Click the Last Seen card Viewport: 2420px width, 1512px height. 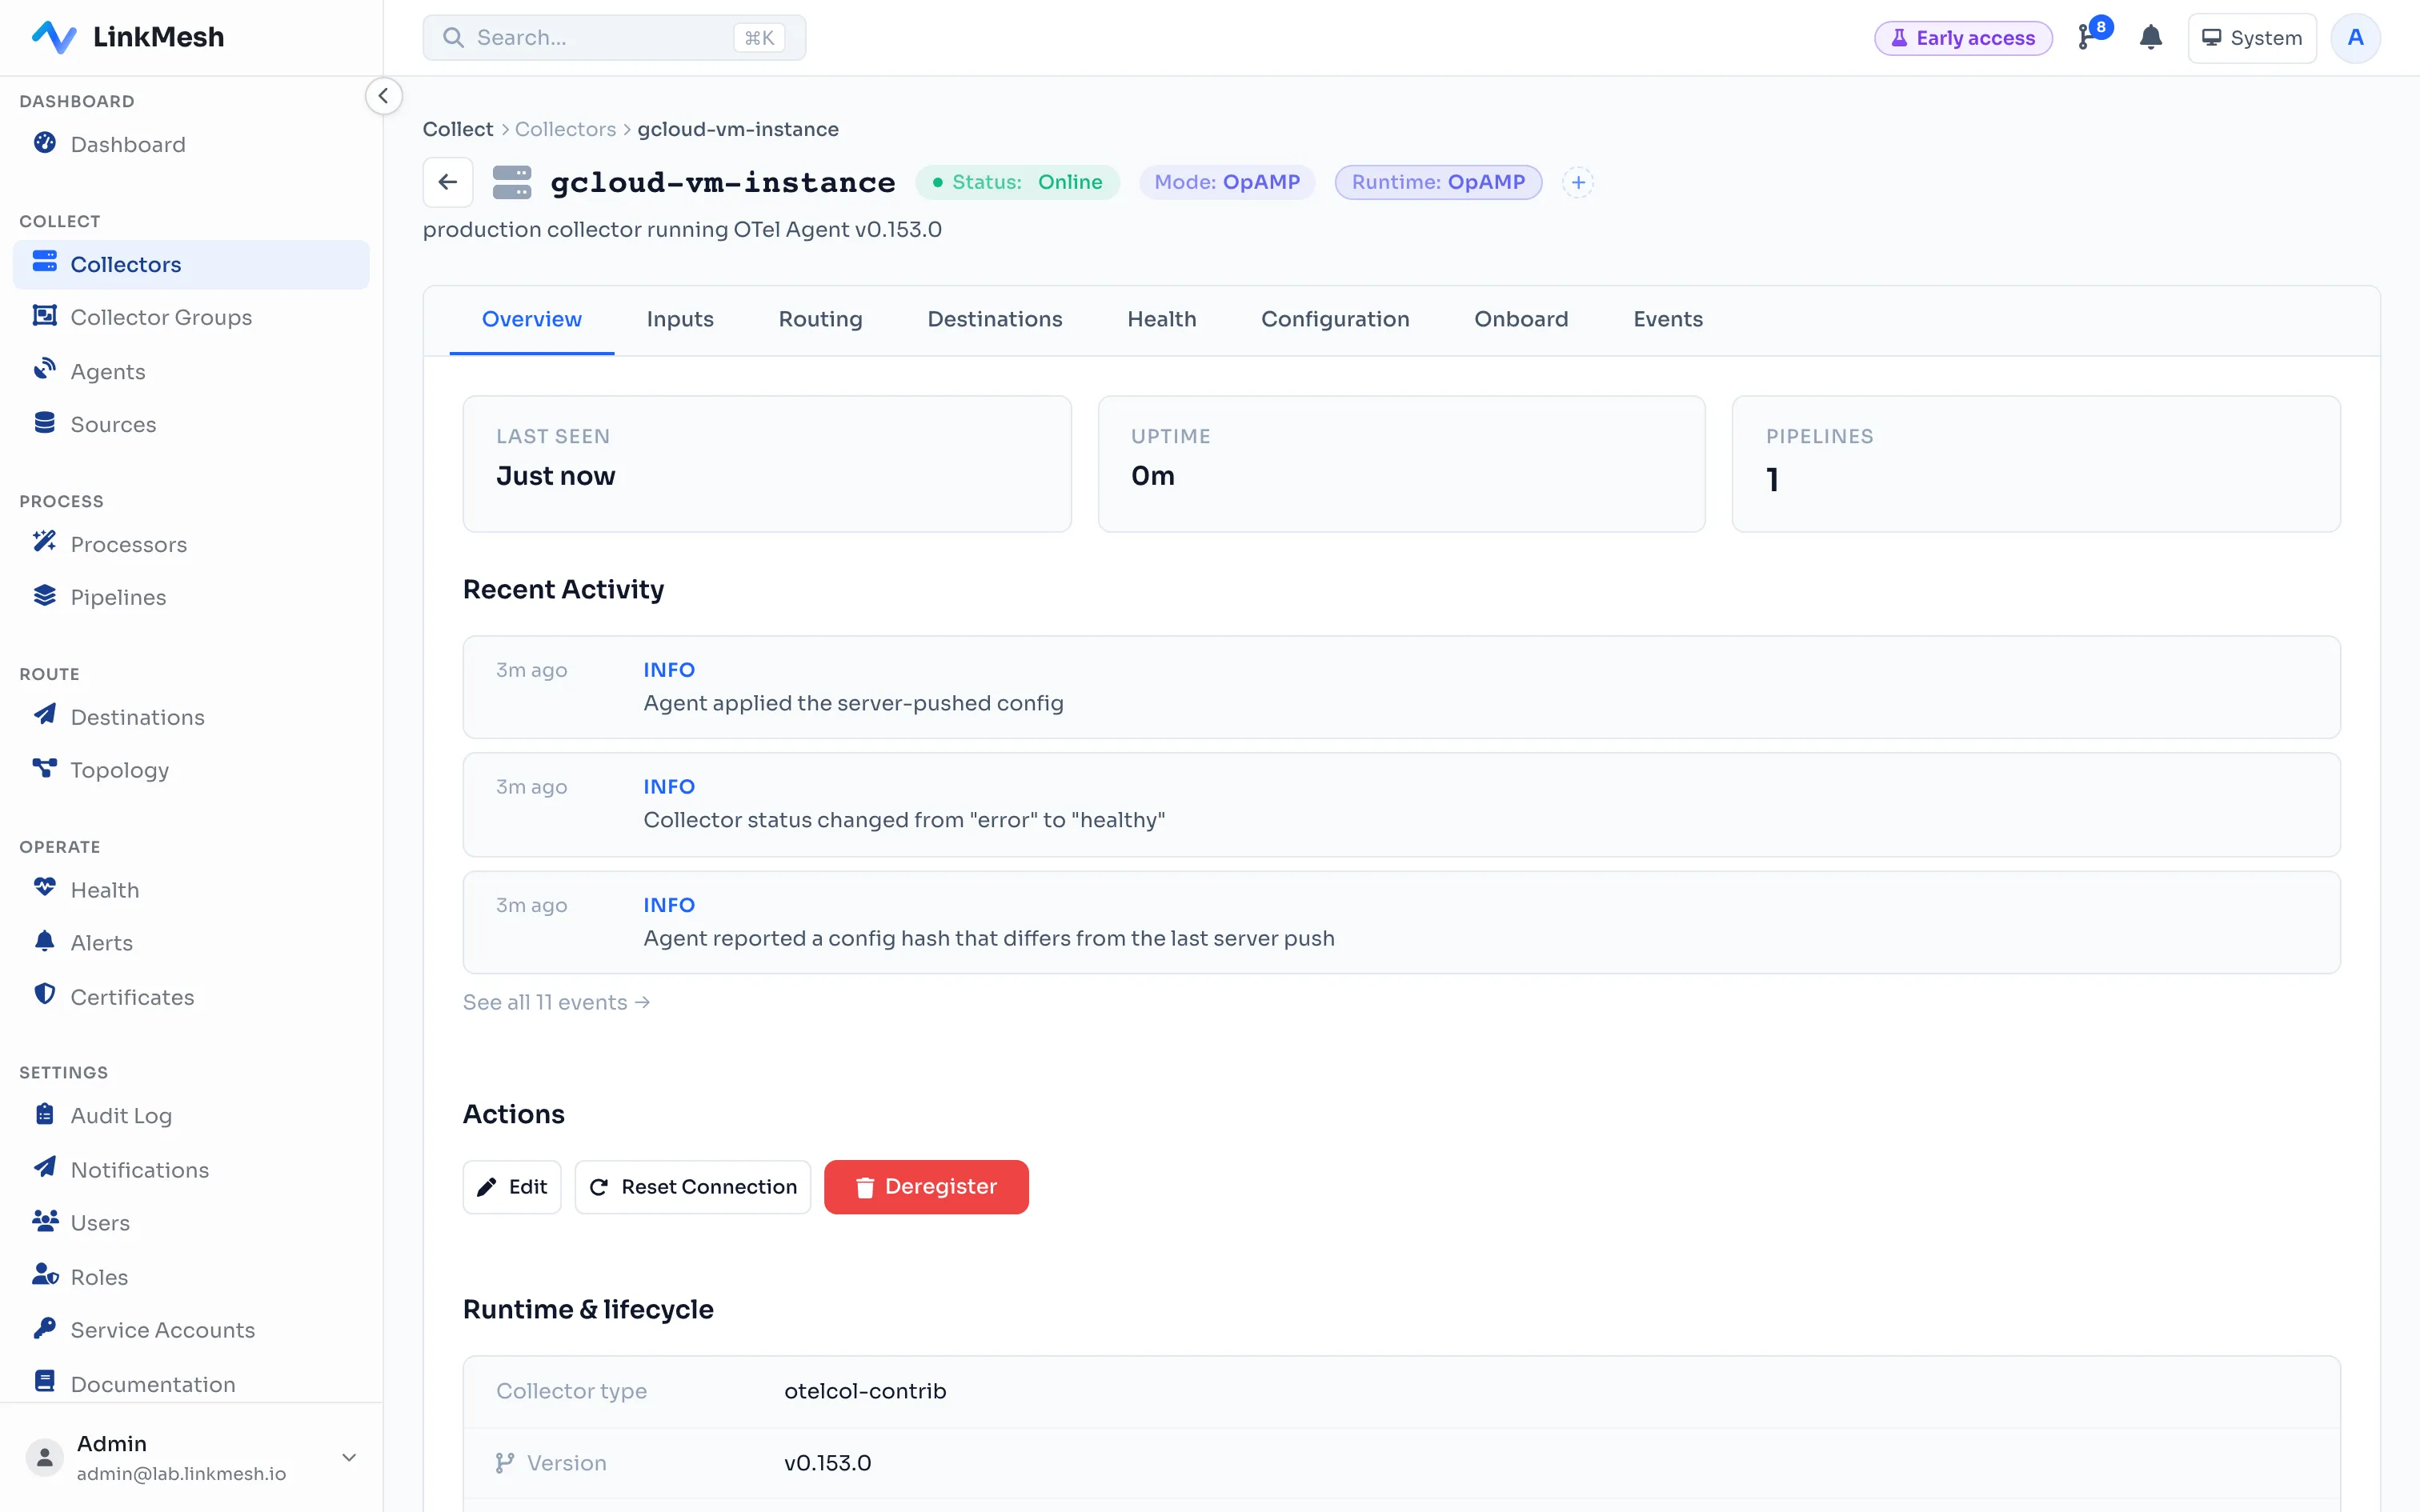[x=767, y=464]
